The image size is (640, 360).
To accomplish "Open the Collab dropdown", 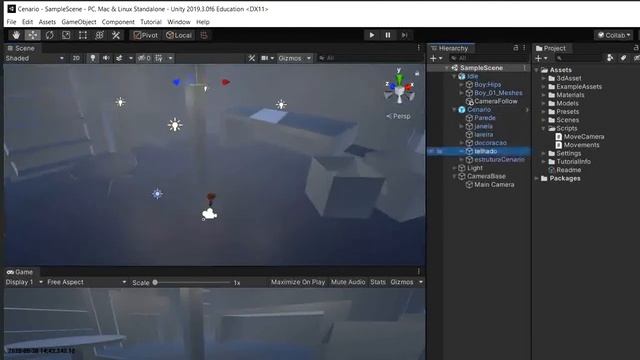I will tap(613, 35).
